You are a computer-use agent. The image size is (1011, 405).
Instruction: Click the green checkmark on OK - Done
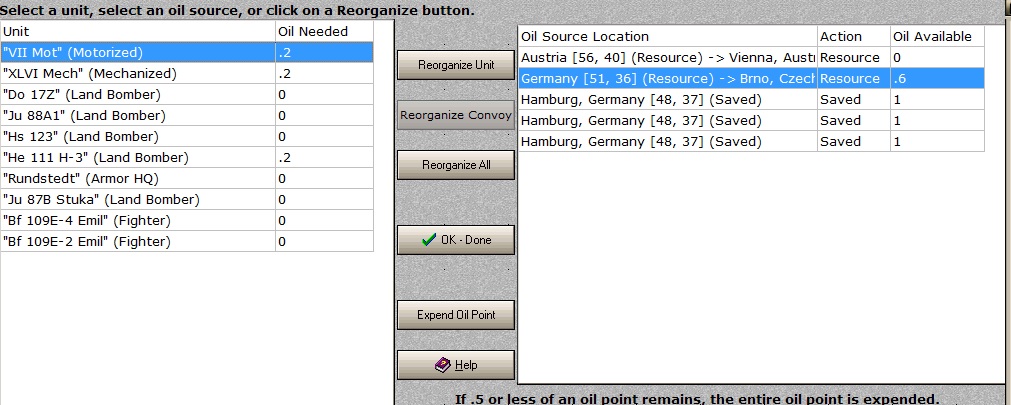(x=428, y=240)
